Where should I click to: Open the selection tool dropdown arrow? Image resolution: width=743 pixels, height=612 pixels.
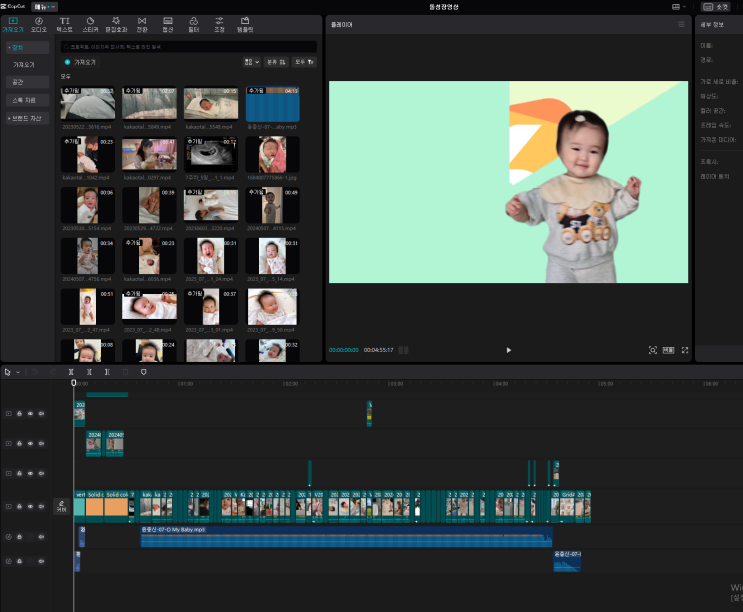(x=17, y=372)
